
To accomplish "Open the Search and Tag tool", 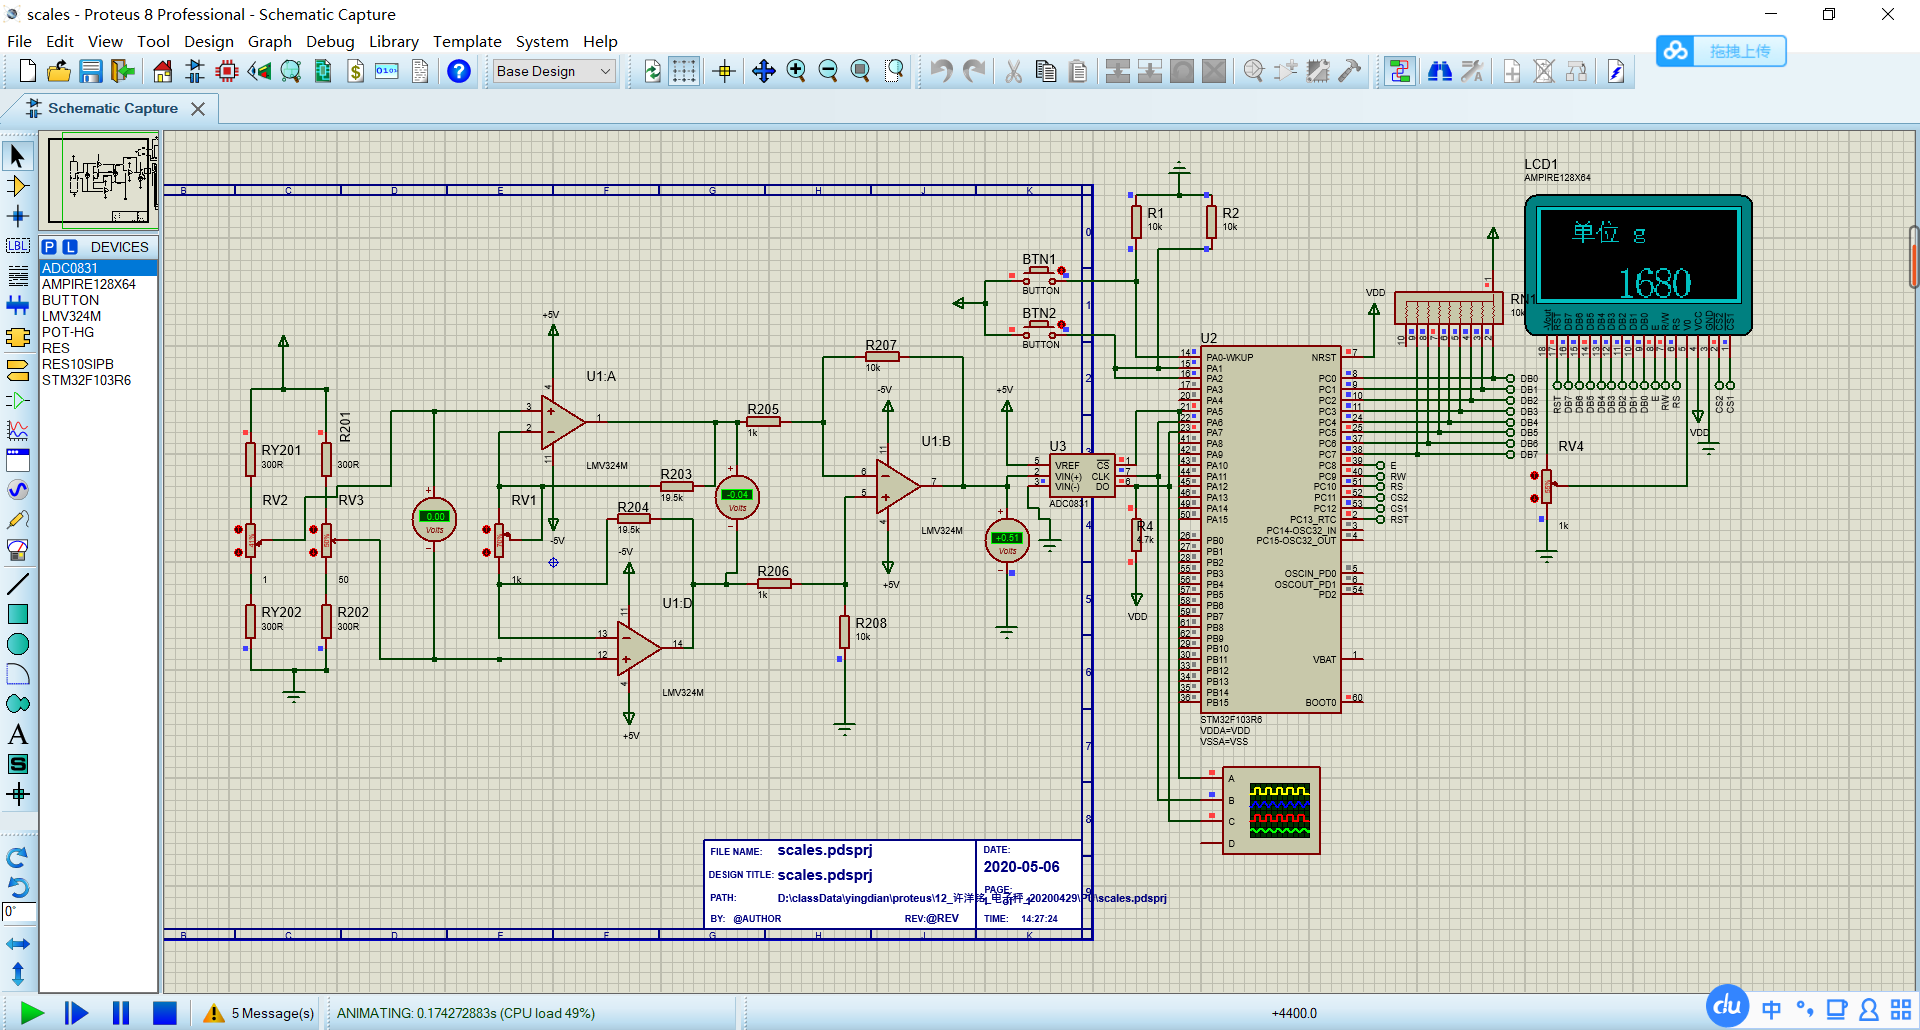I will click(x=1440, y=71).
